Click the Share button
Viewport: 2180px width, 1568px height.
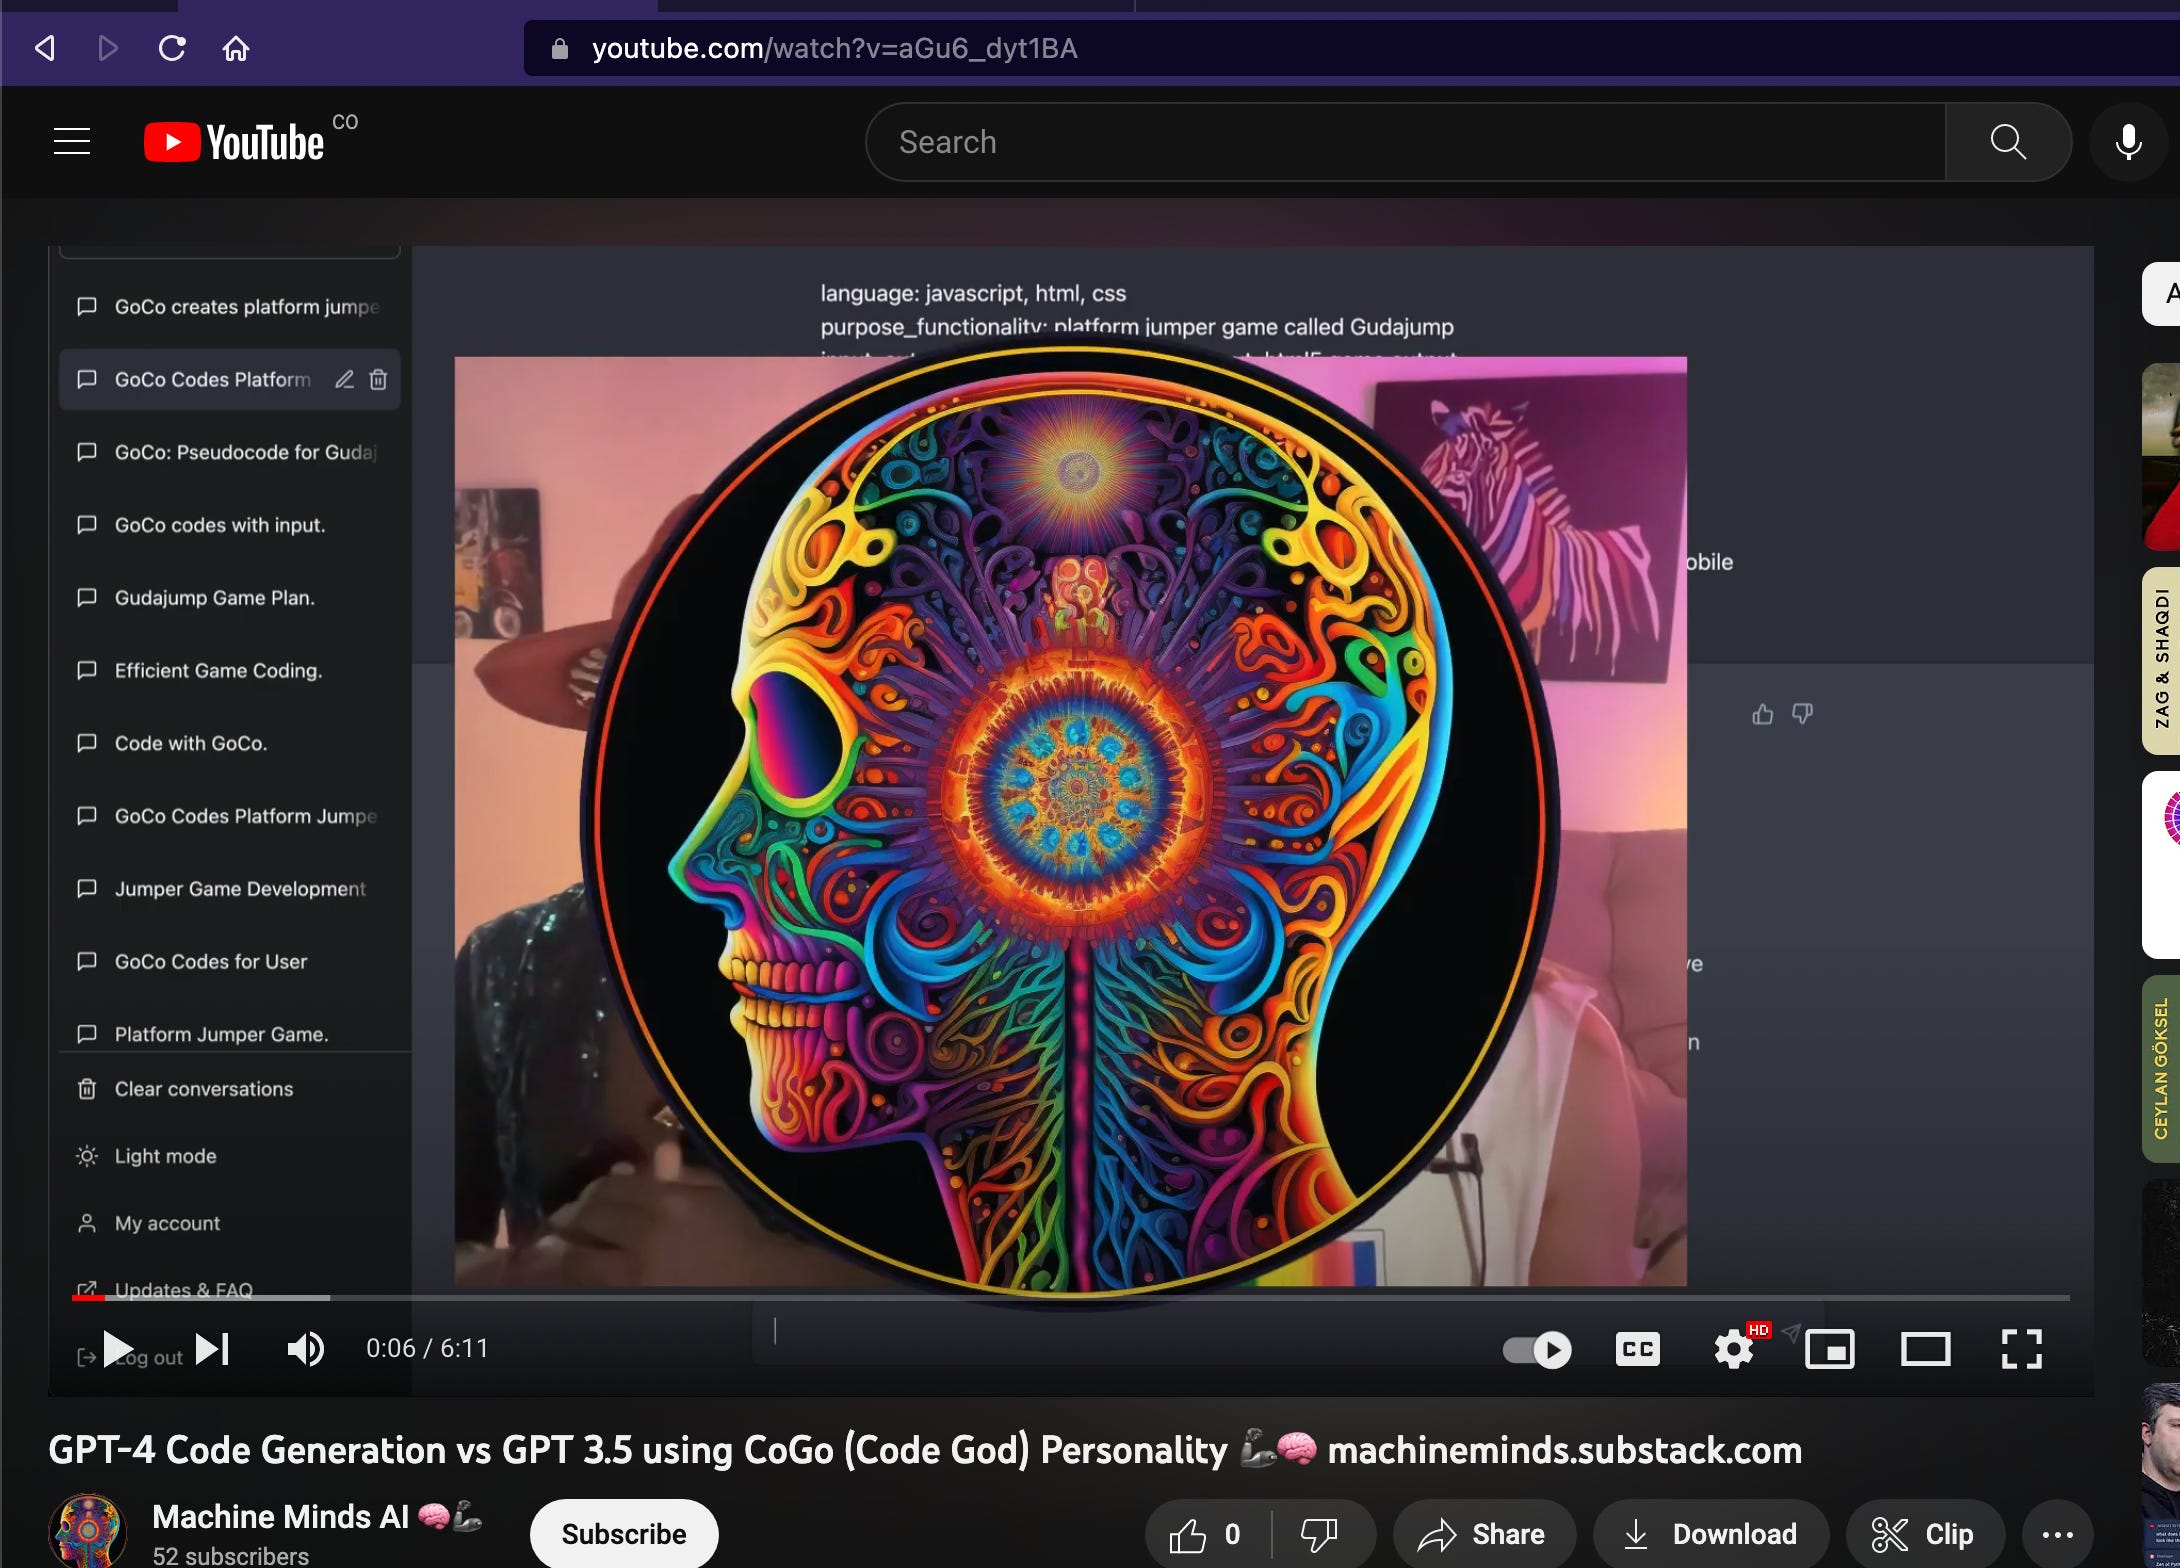tap(1484, 1534)
